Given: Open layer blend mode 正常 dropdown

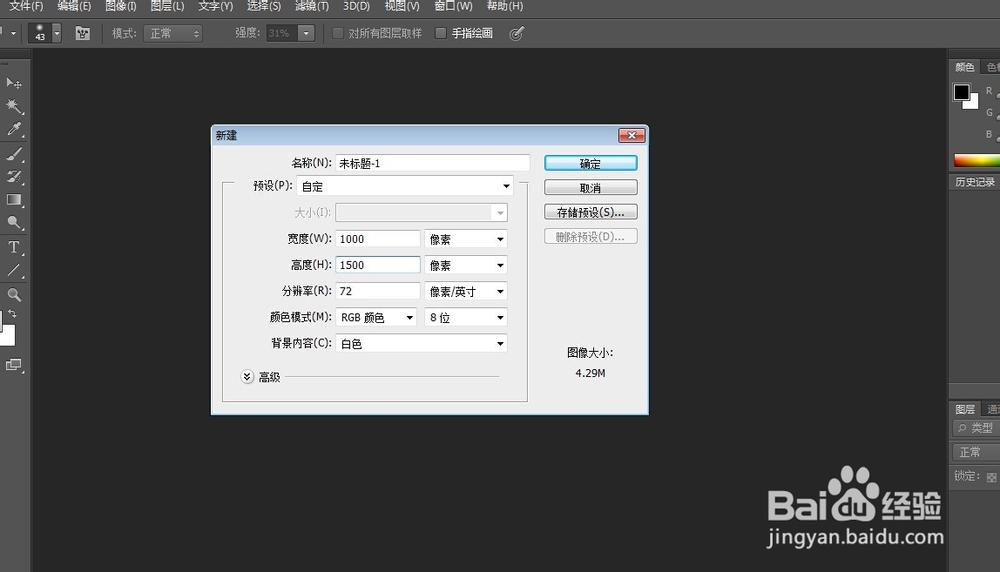Looking at the screenshot, I should pyautogui.click(x=976, y=452).
